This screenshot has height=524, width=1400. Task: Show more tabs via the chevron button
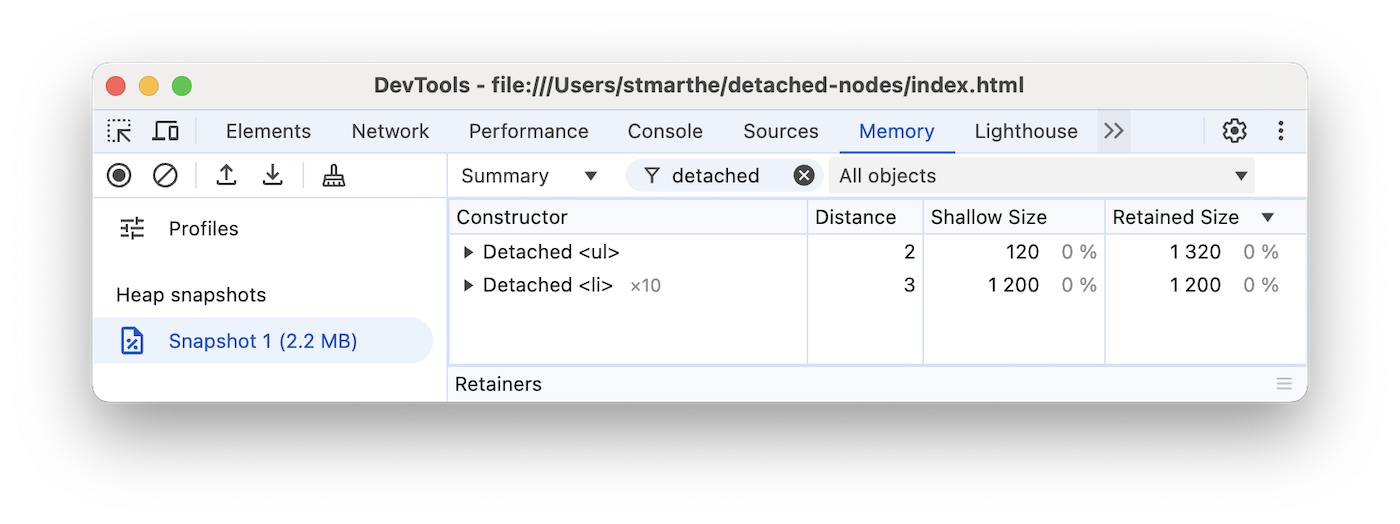[1114, 131]
